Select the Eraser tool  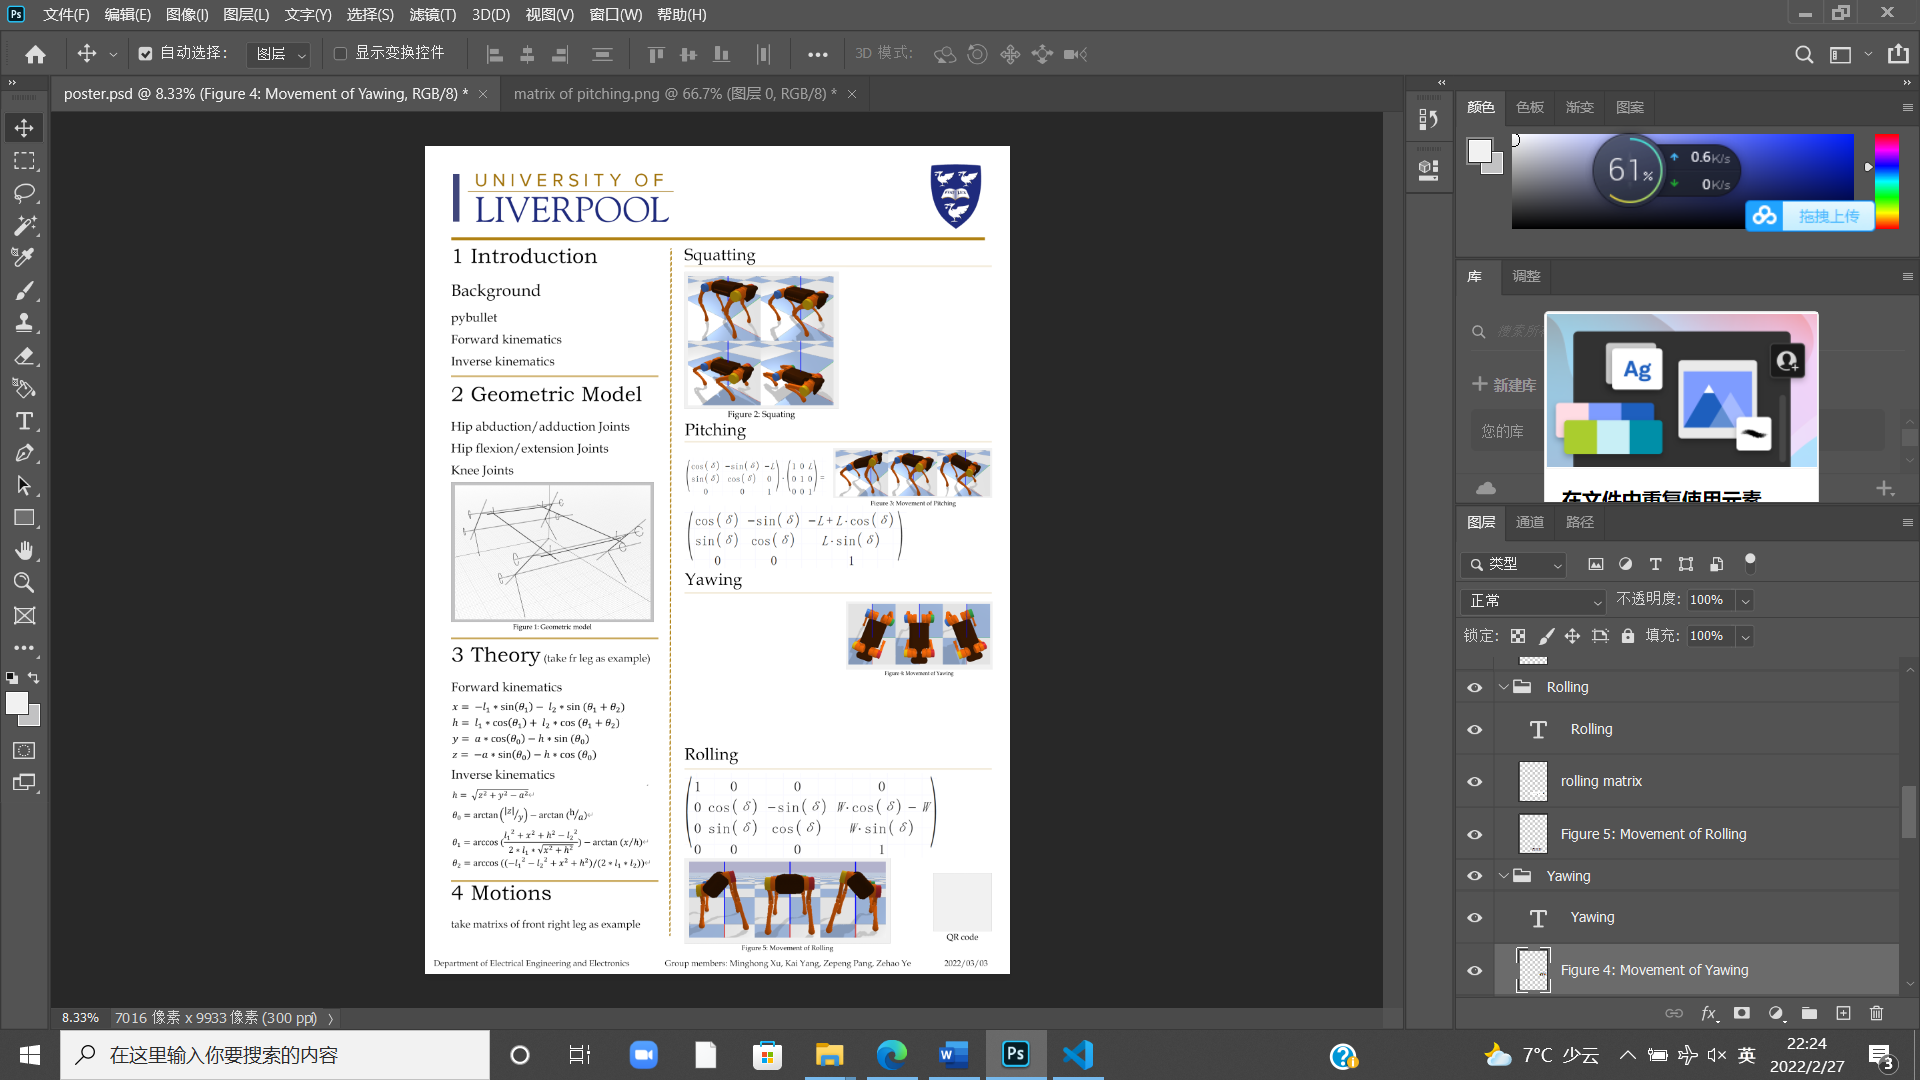(24, 356)
